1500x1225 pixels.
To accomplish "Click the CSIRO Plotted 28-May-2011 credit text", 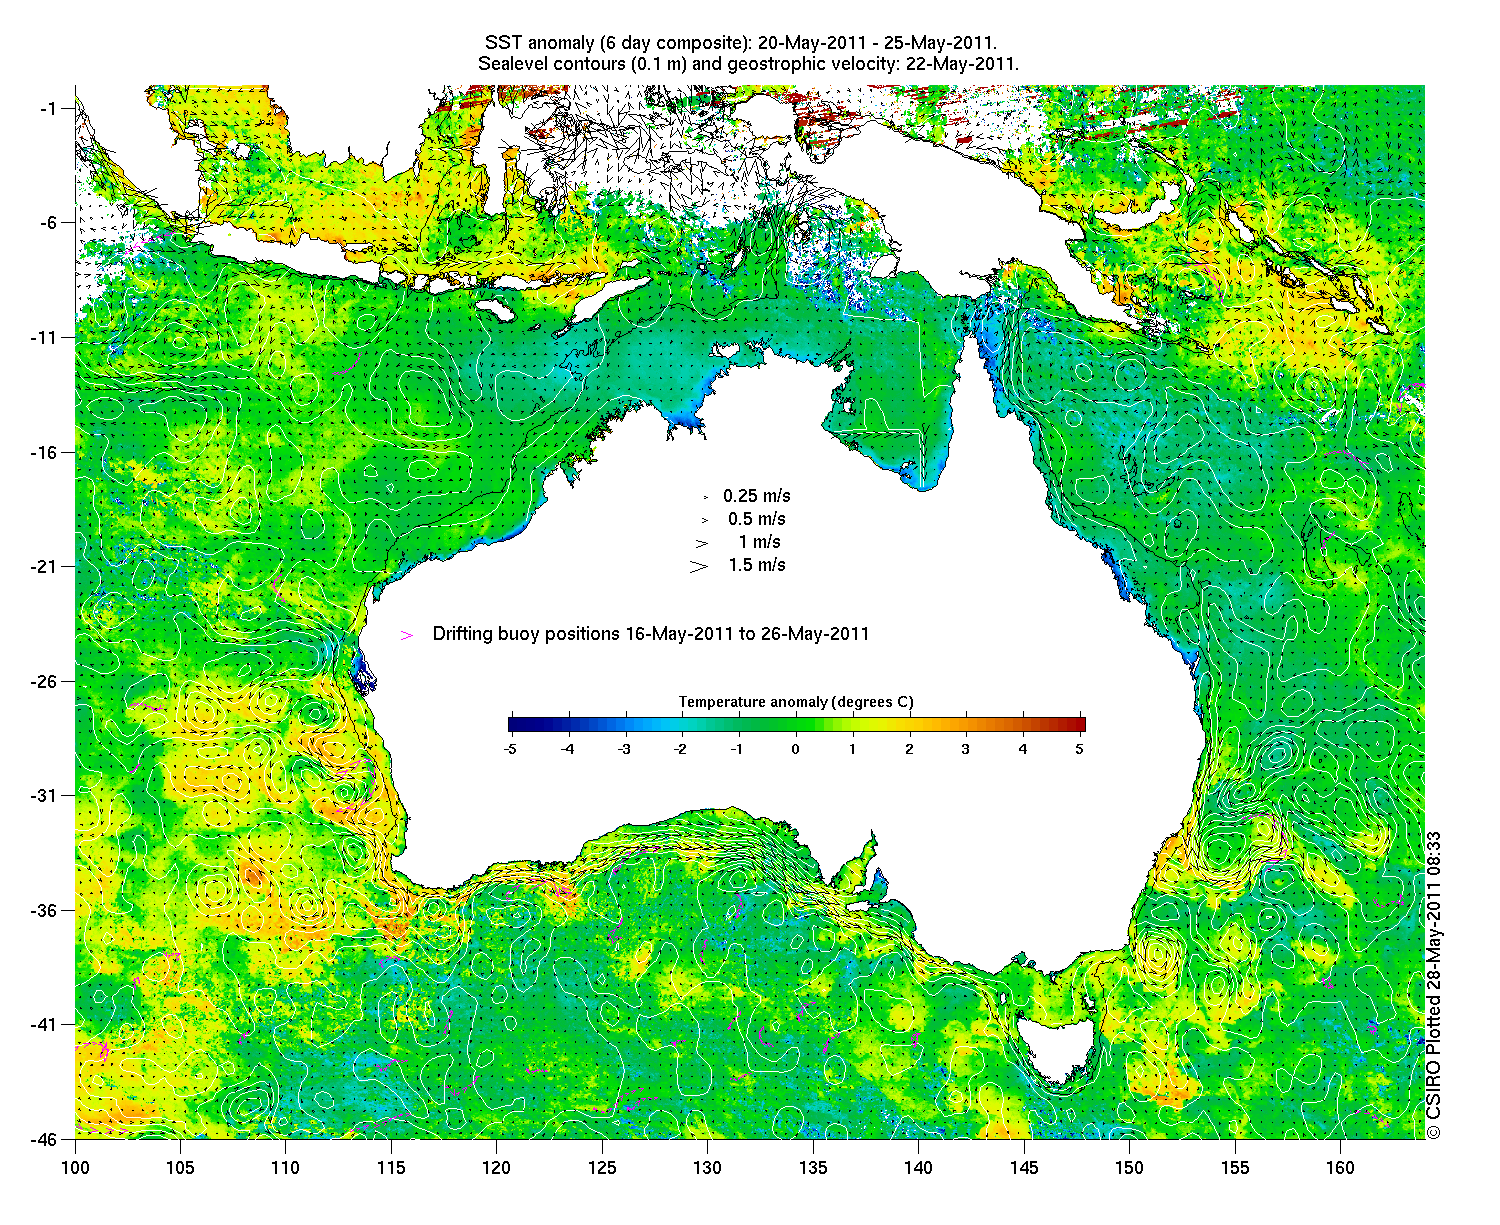I will pyautogui.click(x=1434, y=985).
